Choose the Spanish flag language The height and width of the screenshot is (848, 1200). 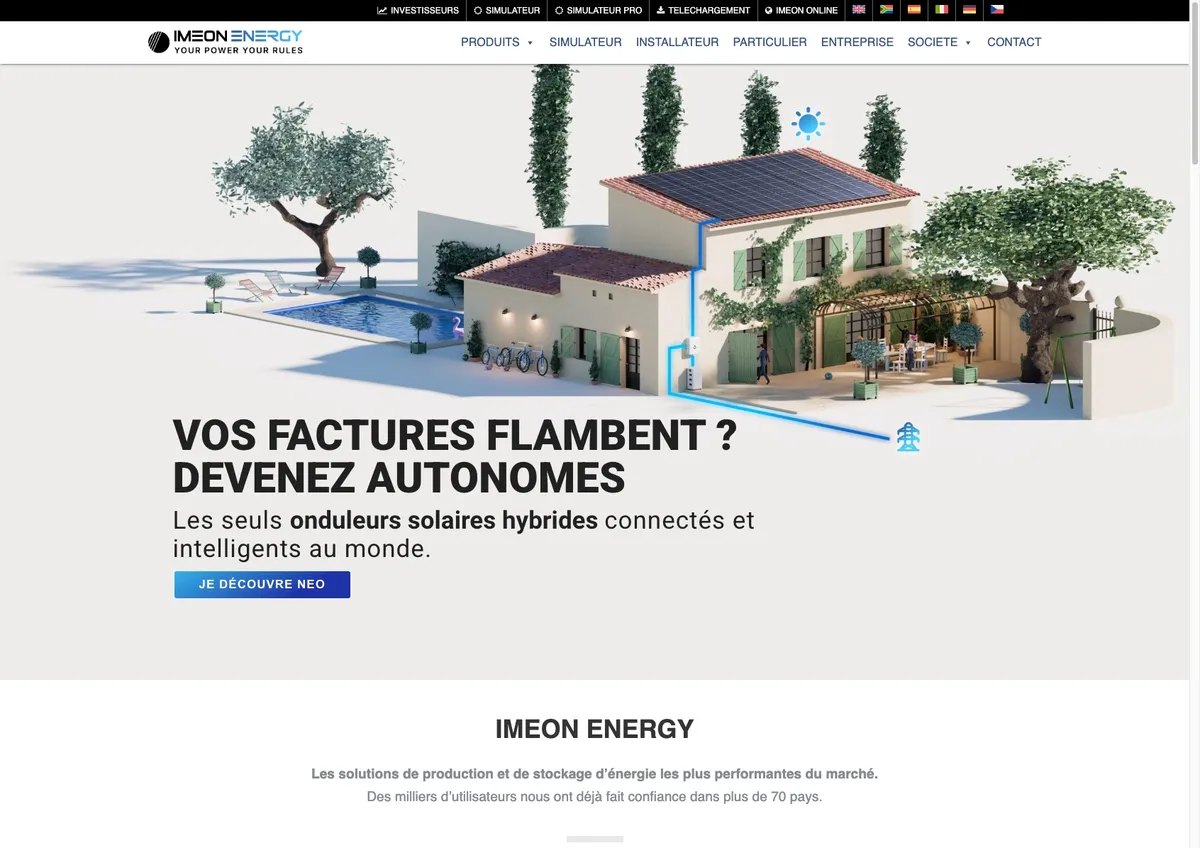[x=914, y=10]
